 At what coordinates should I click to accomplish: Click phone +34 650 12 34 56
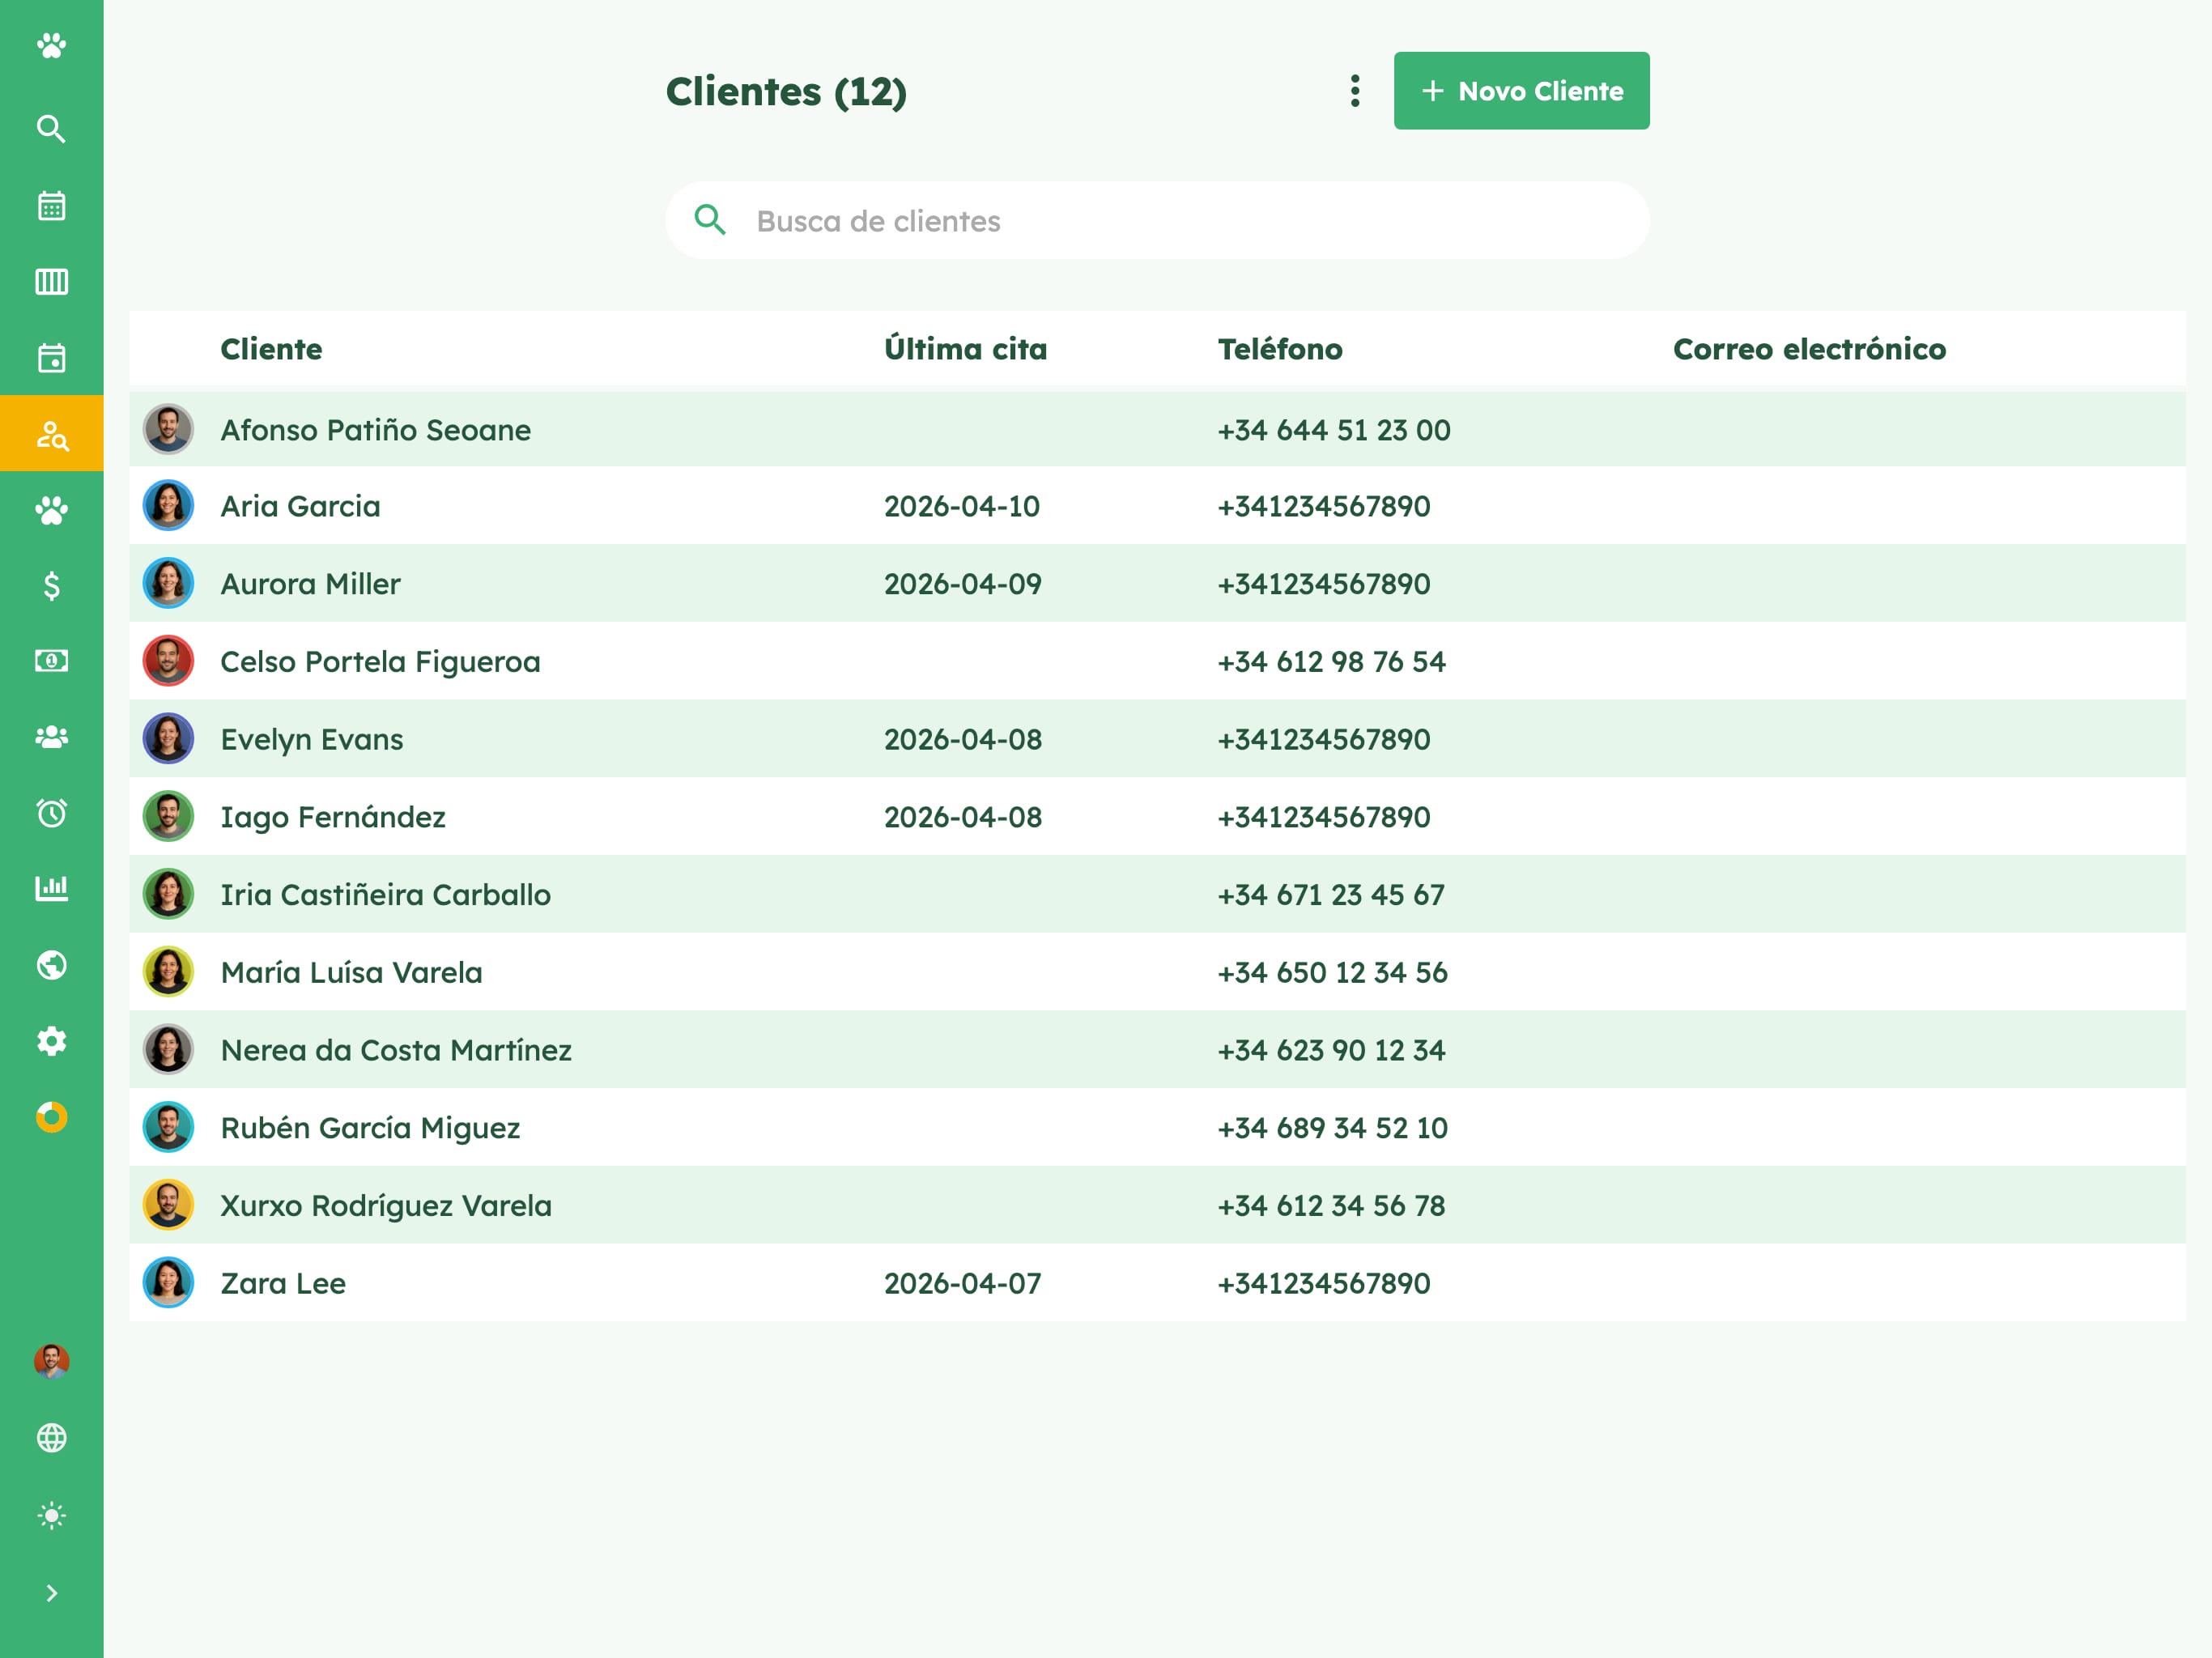pos(1333,972)
